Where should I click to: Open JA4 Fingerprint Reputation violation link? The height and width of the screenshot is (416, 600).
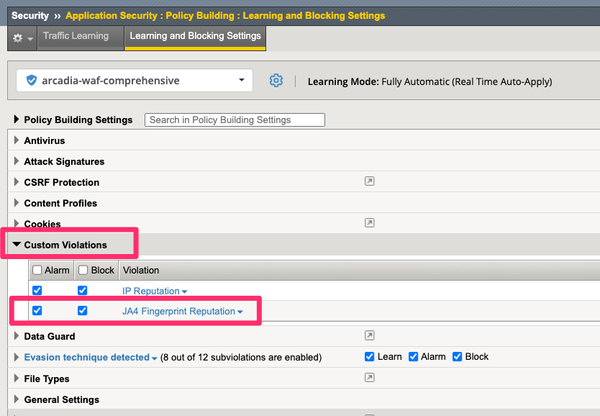183,312
